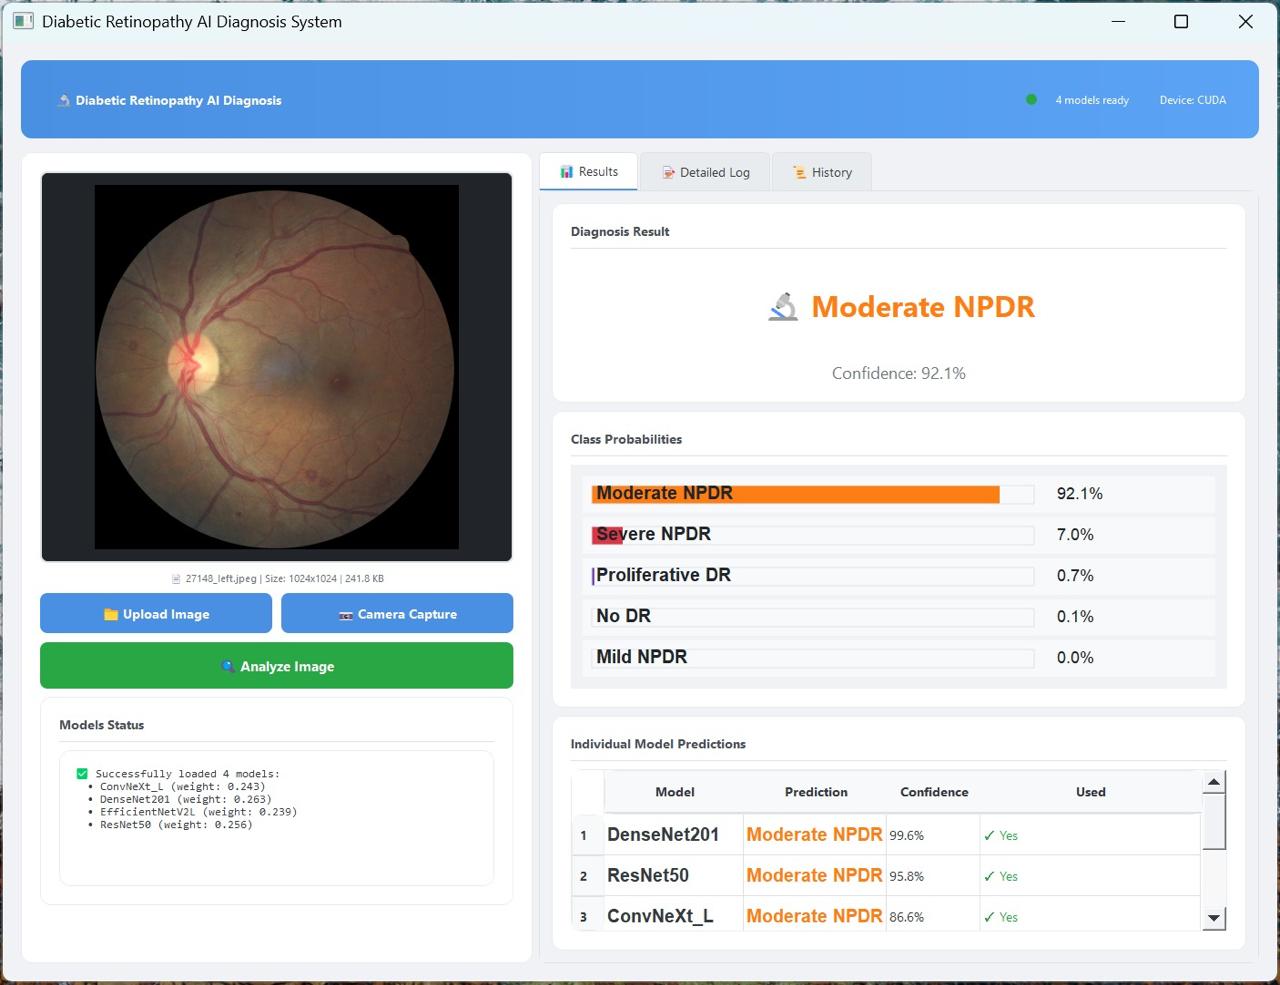Start analysis with the Analyze Image button
Viewport: 1280px width, 985px height.
click(x=276, y=666)
